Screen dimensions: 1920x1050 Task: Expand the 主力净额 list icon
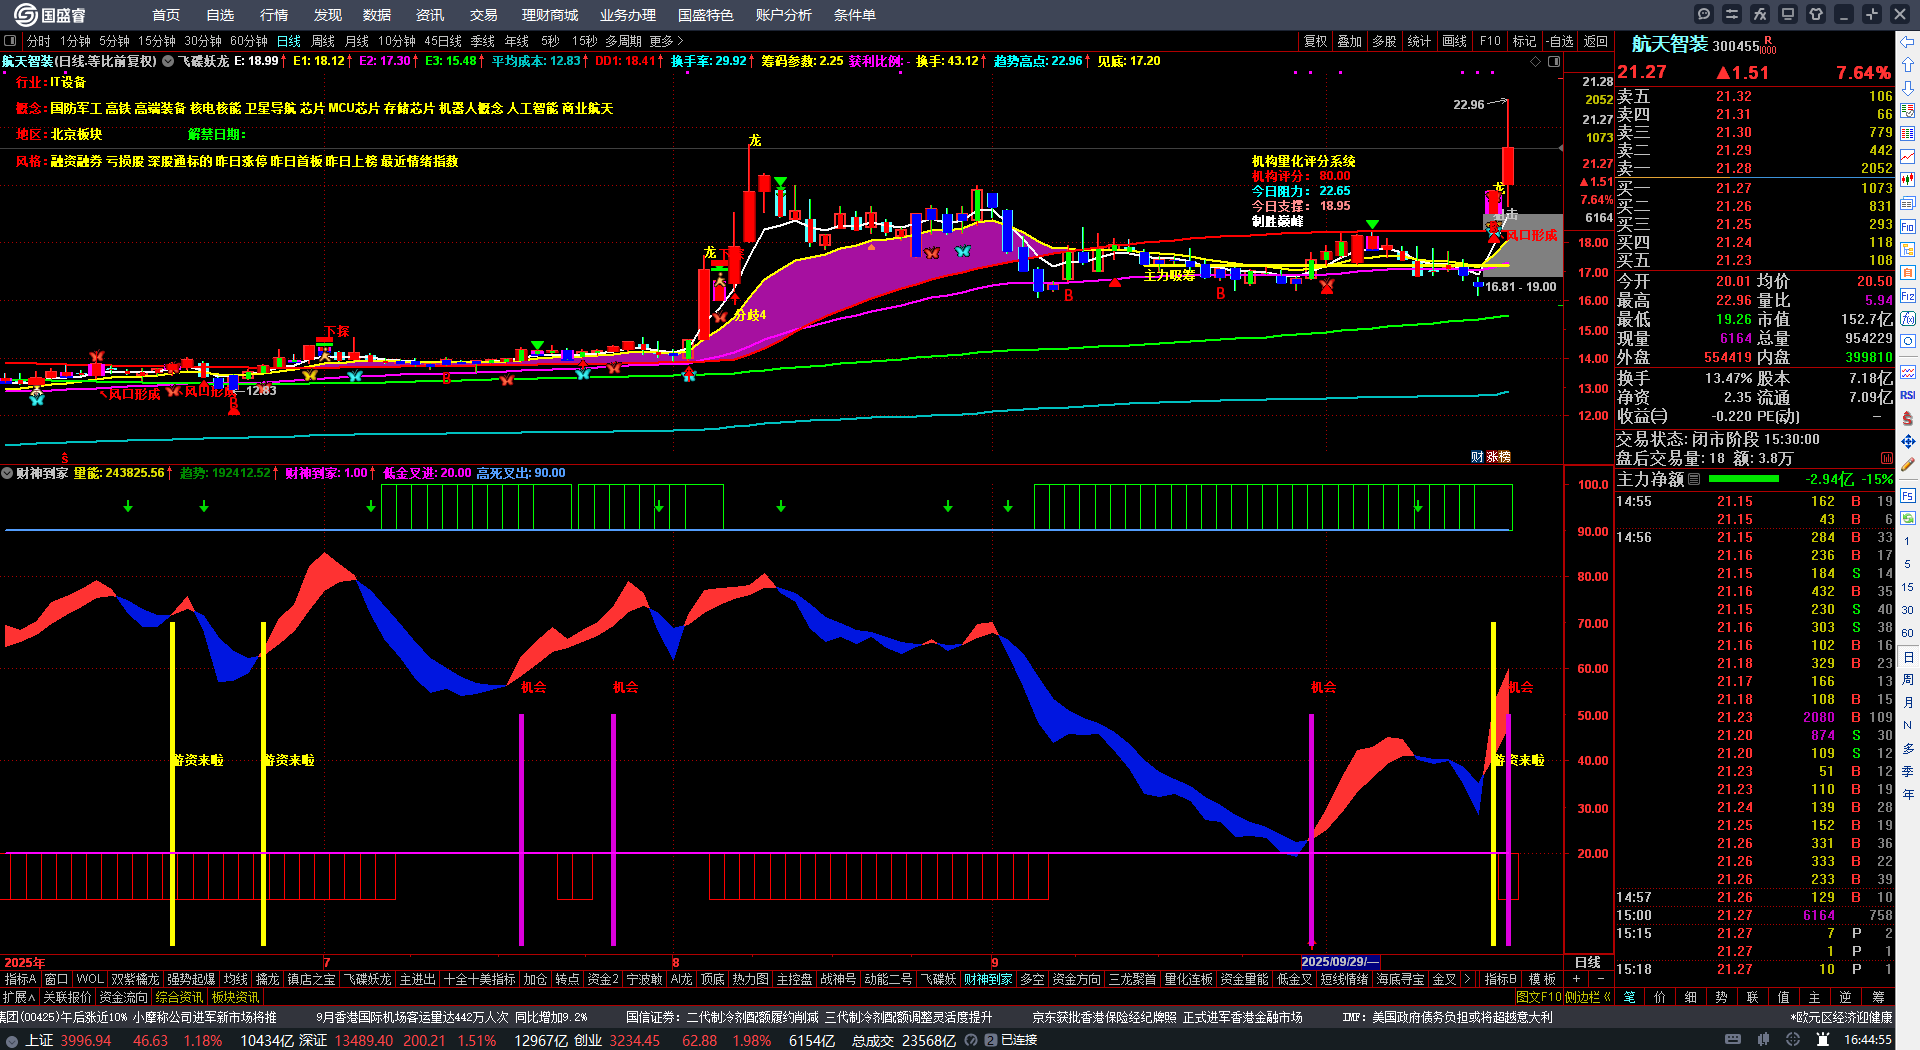[1694, 479]
